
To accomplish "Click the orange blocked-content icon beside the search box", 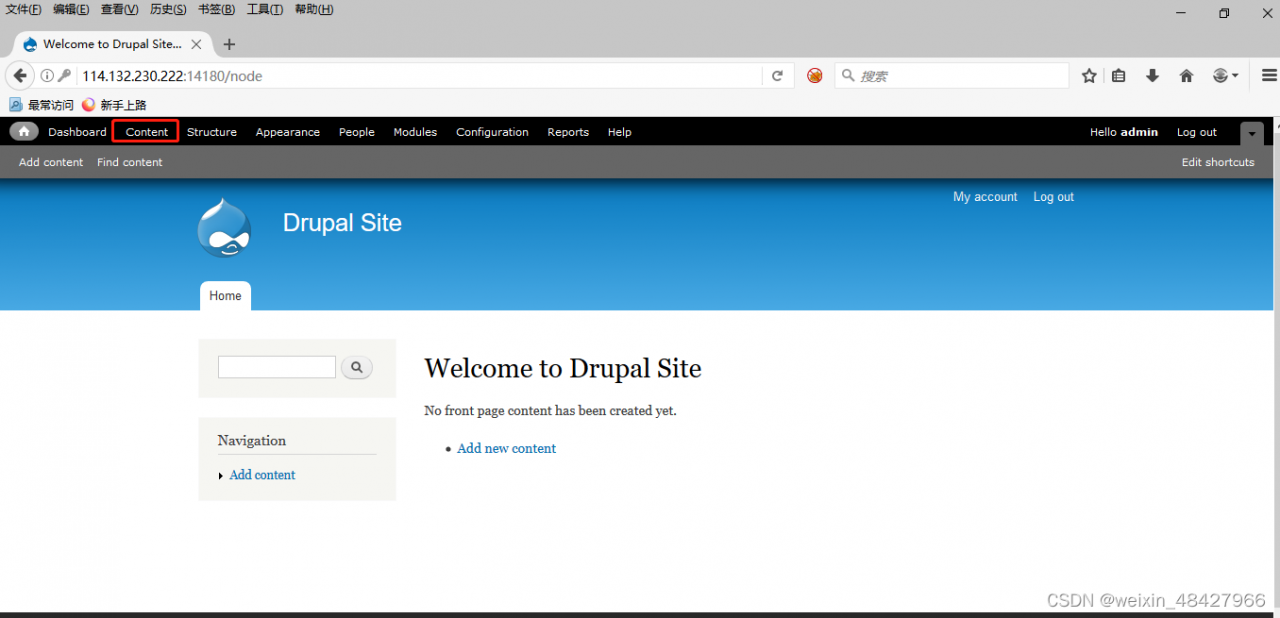I will click(x=815, y=76).
